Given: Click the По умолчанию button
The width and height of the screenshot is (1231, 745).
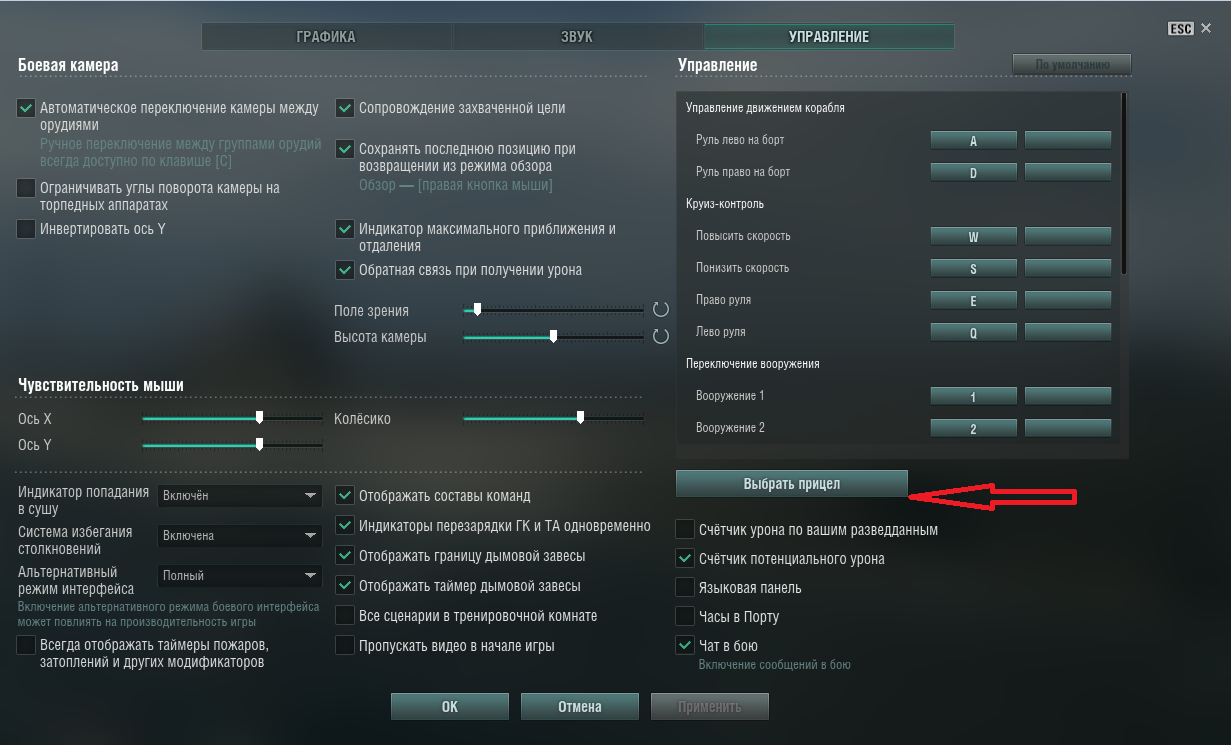Looking at the screenshot, I should 1072,65.
